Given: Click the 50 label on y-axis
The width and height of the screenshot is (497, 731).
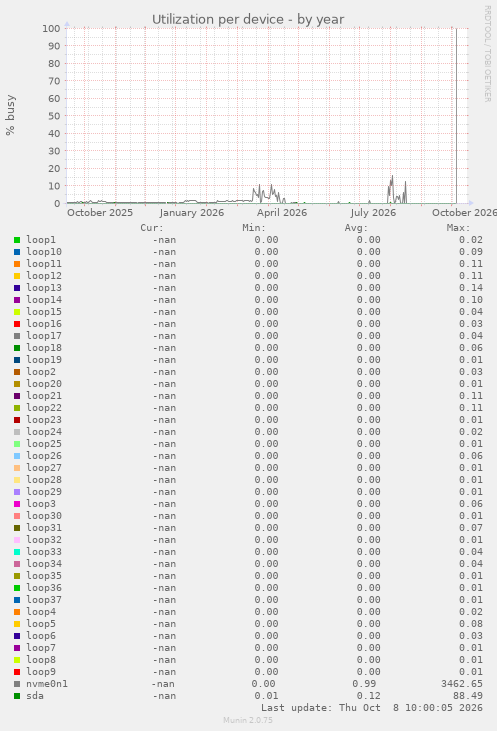Looking at the screenshot, I should coord(54,116).
